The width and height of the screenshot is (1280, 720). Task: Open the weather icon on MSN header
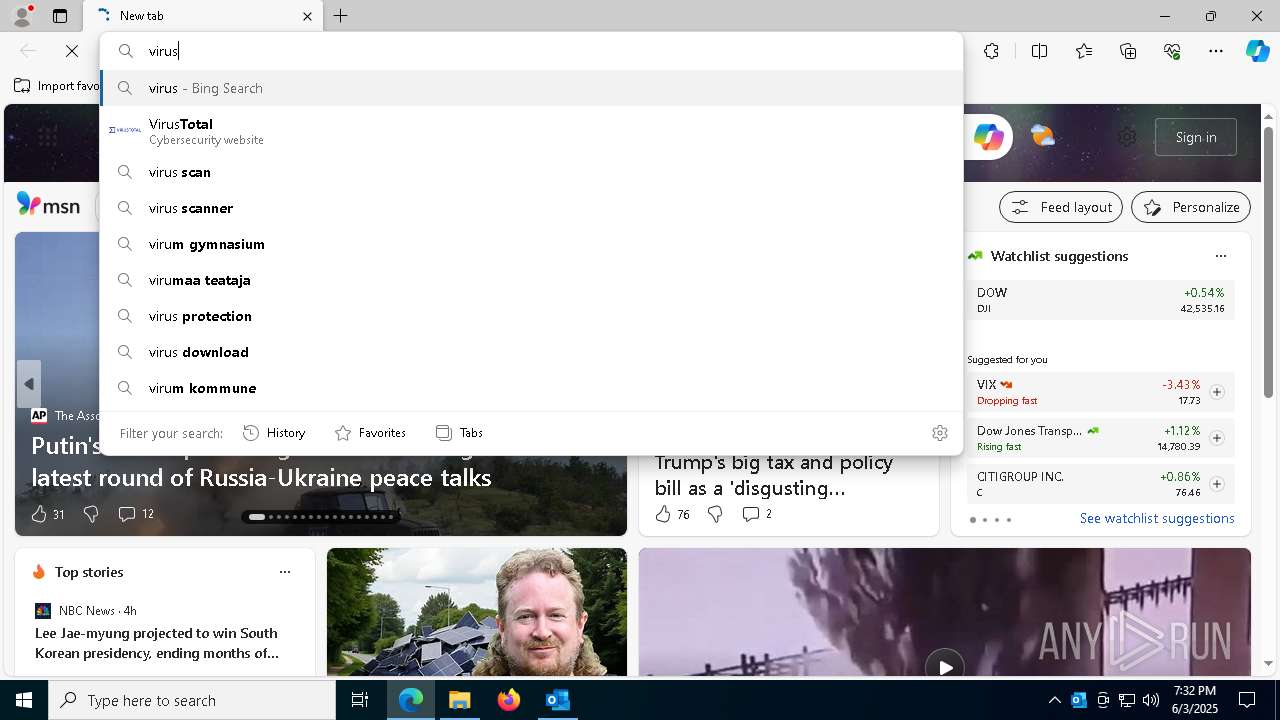tap(1042, 136)
